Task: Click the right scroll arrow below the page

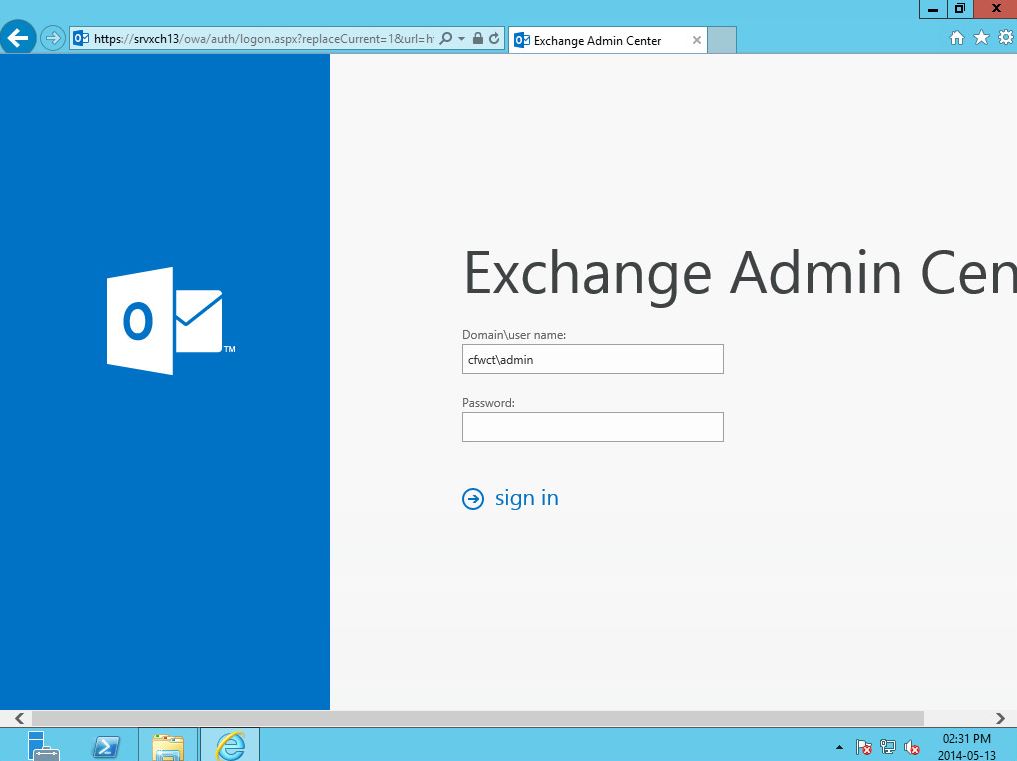Action: [1000, 718]
